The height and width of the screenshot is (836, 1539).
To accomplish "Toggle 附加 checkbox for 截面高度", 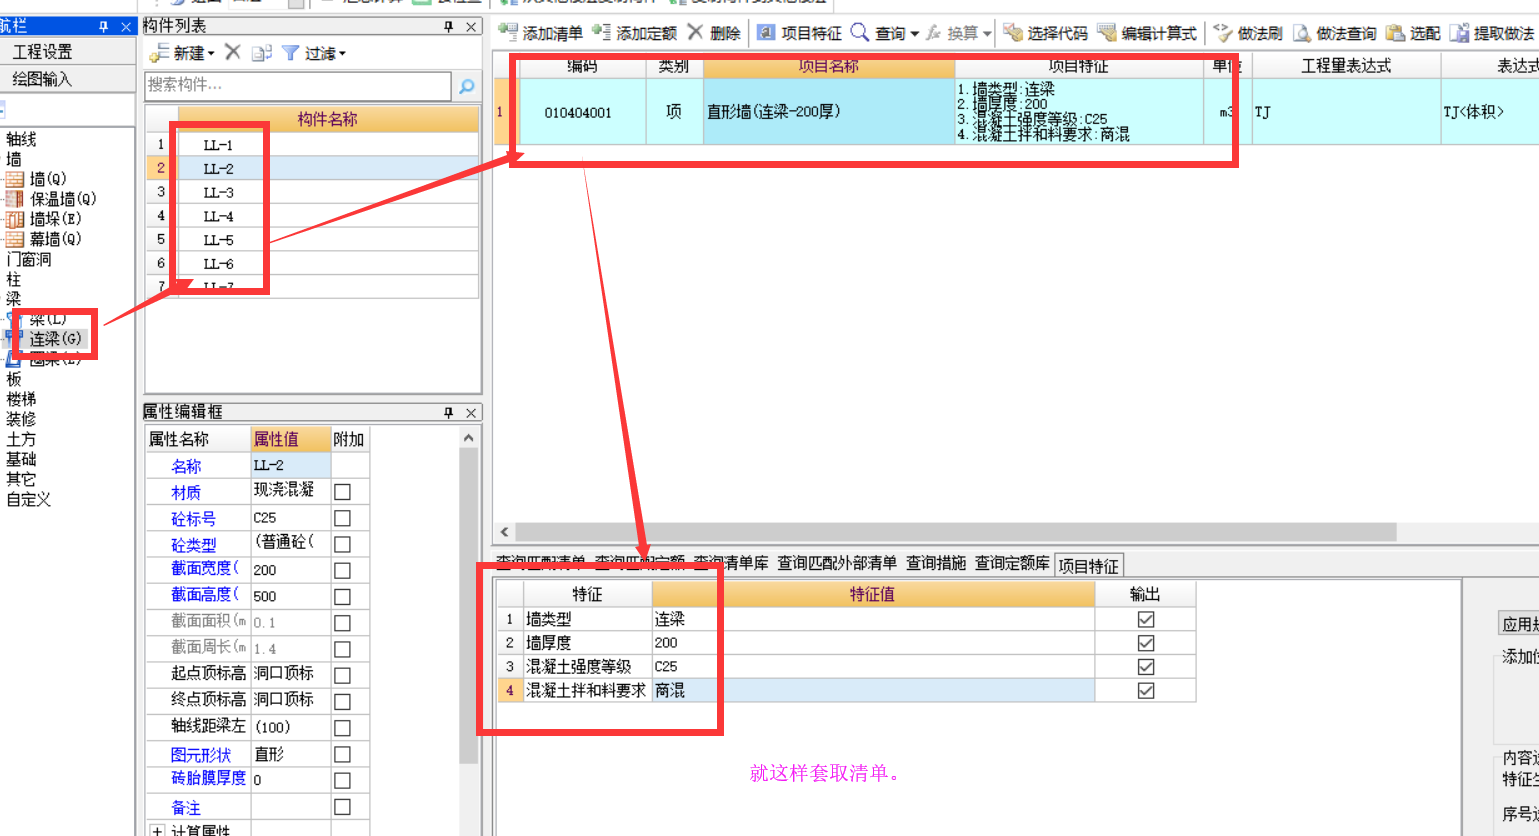I will [x=342, y=596].
